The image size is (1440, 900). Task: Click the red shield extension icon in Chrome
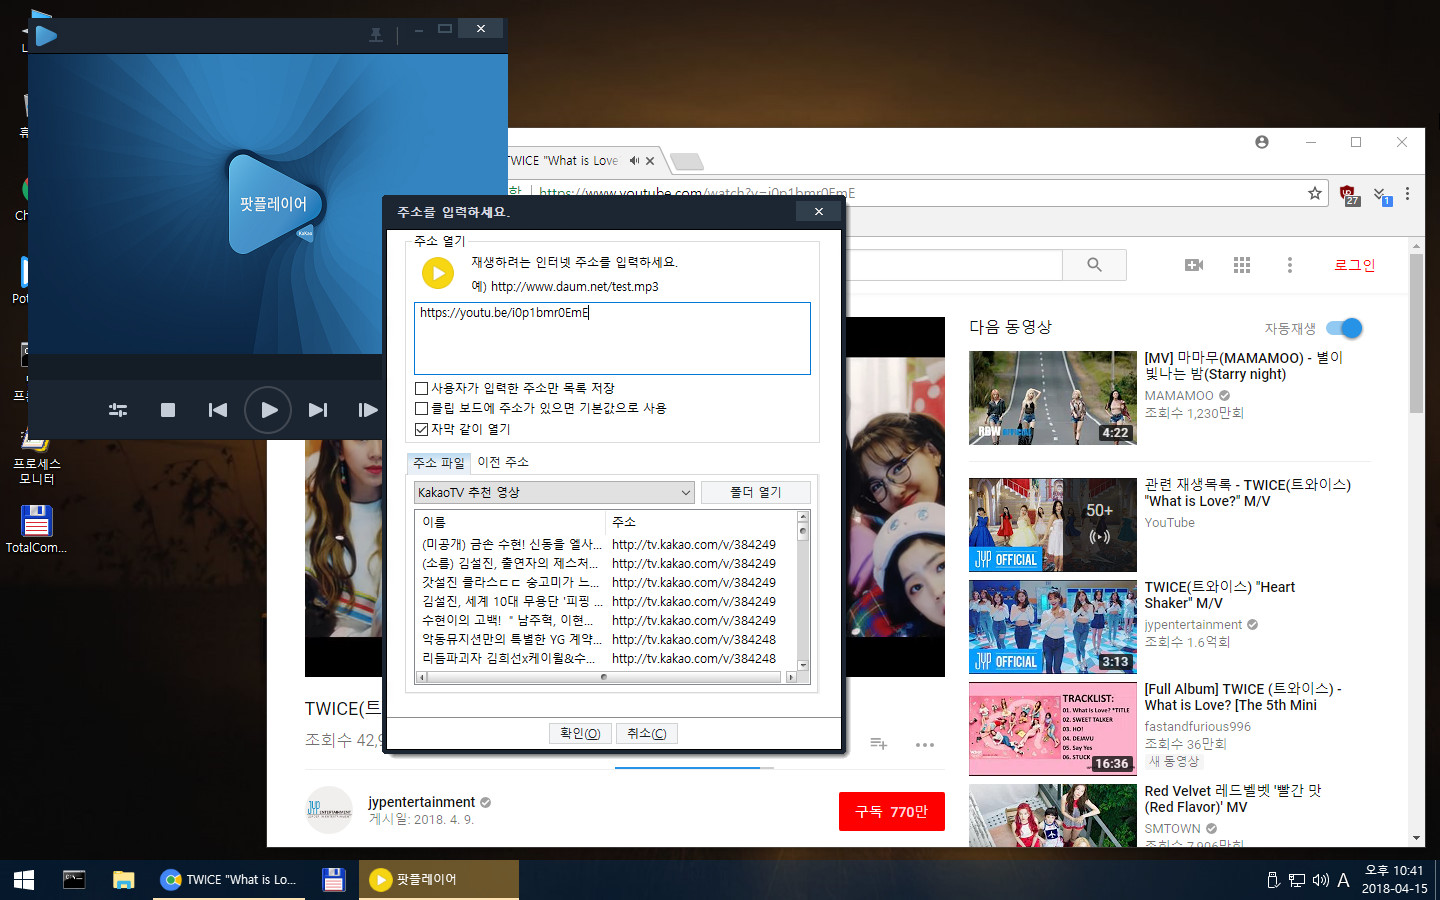pos(1349,194)
